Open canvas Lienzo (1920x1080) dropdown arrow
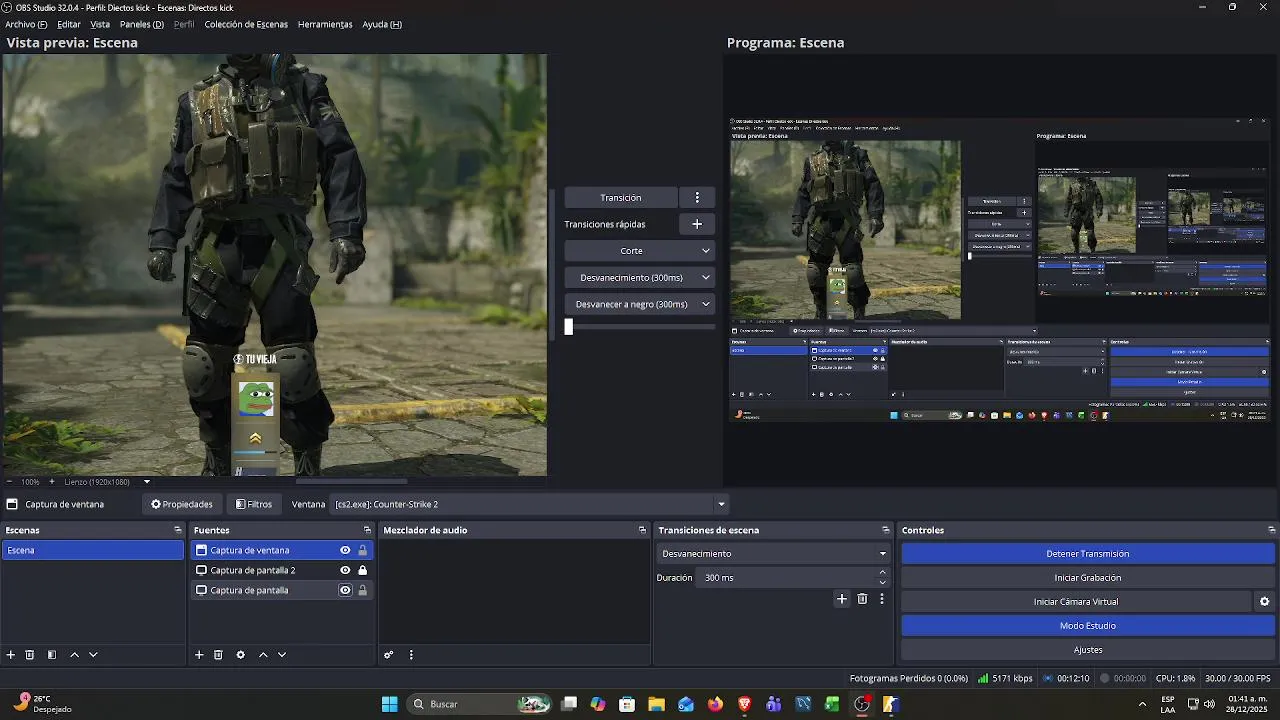 click(x=147, y=482)
